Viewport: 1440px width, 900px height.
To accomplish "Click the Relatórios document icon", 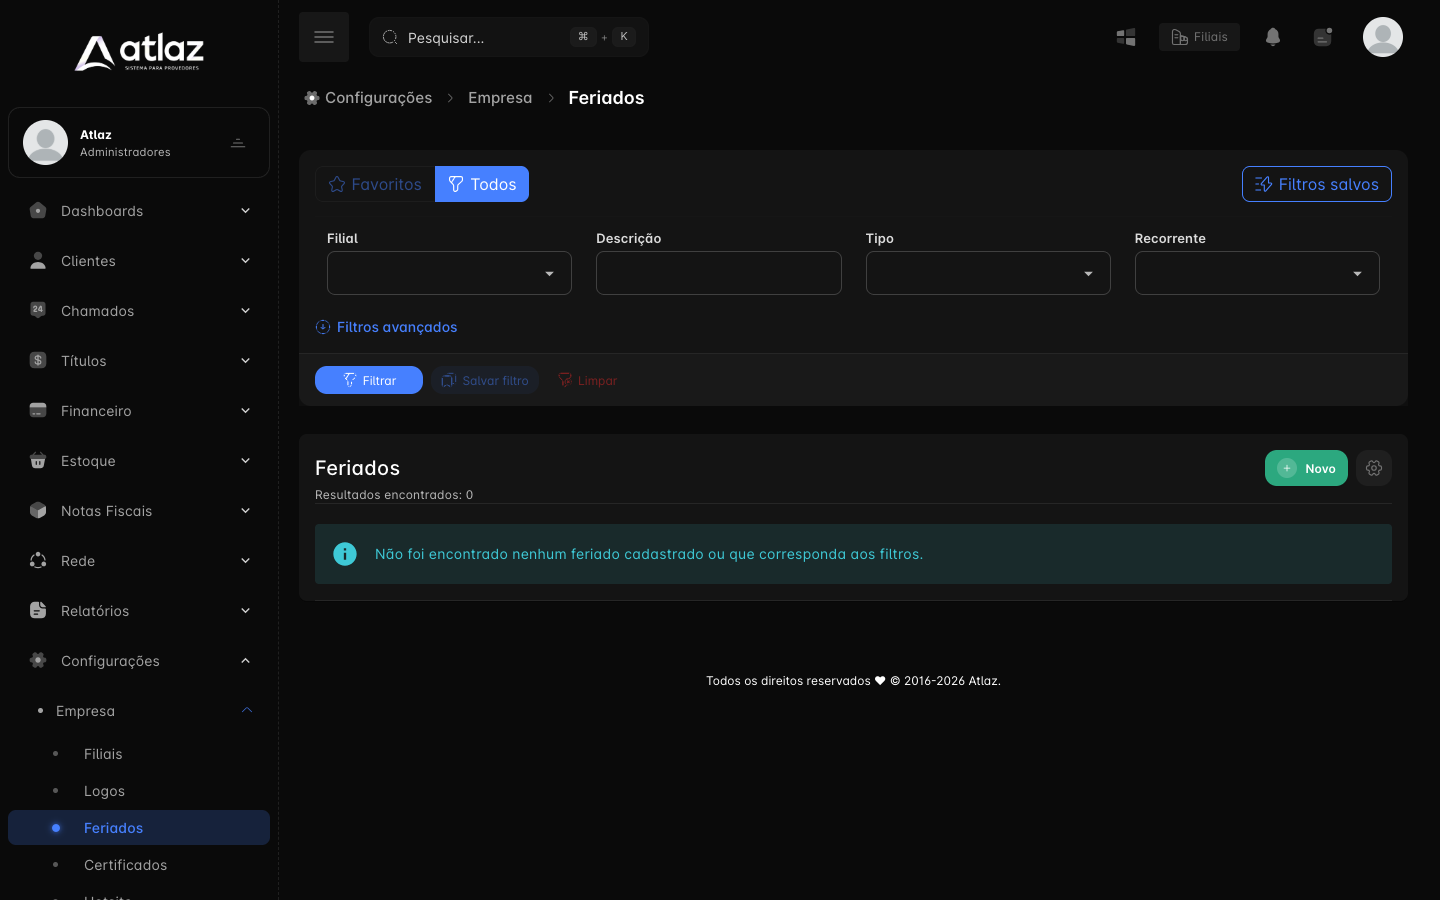I will (38, 611).
